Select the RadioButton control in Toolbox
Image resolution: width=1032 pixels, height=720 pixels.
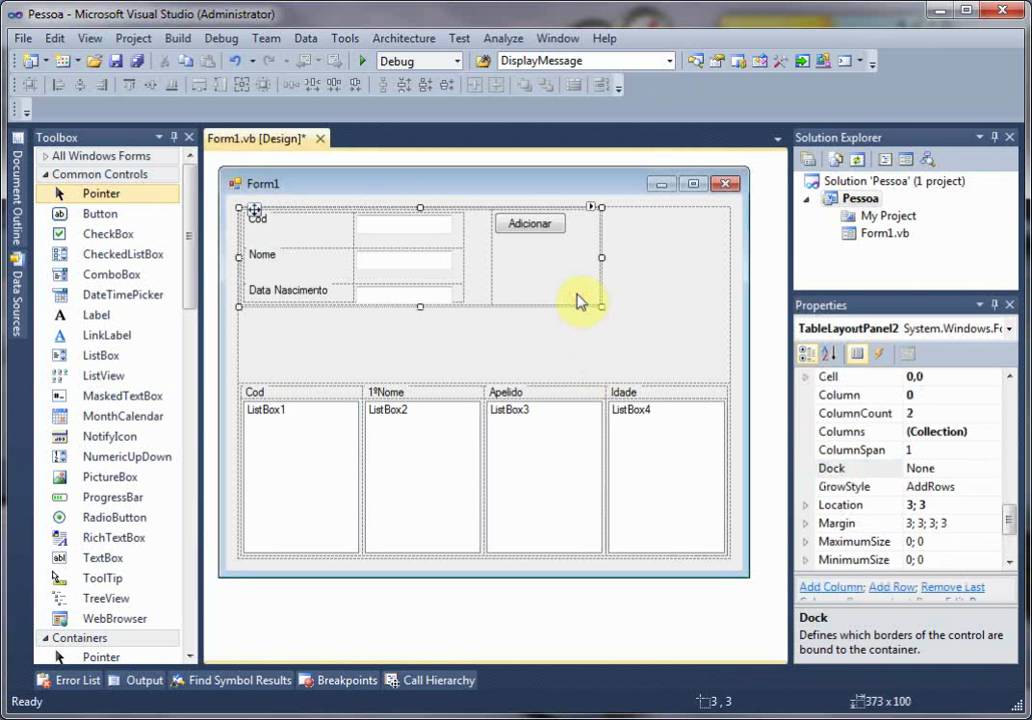tap(115, 517)
